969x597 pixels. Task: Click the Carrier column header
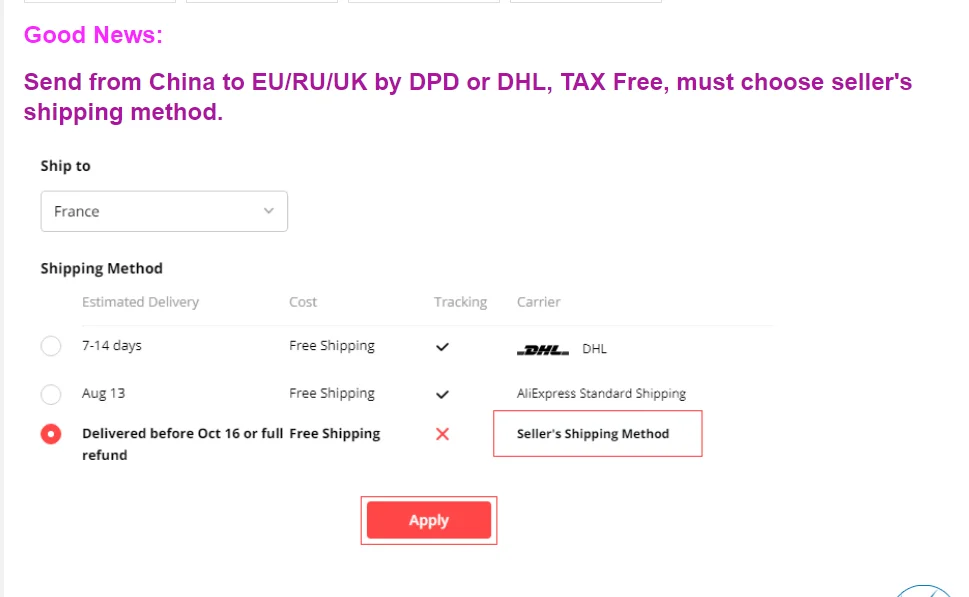pos(538,302)
